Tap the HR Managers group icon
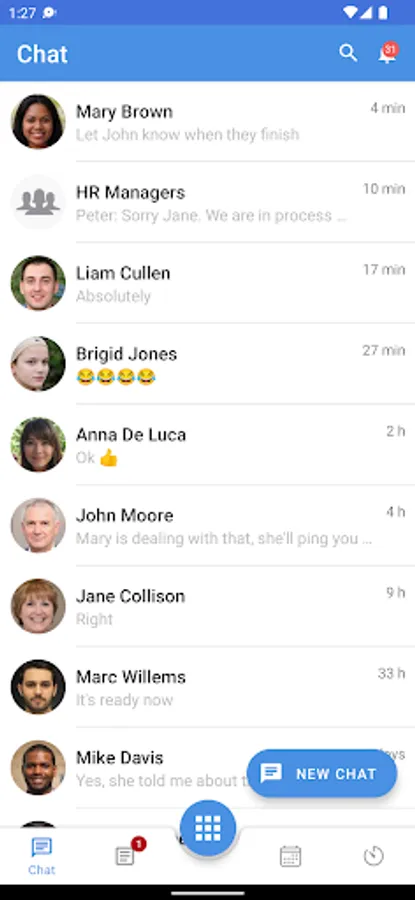 tap(38, 203)
